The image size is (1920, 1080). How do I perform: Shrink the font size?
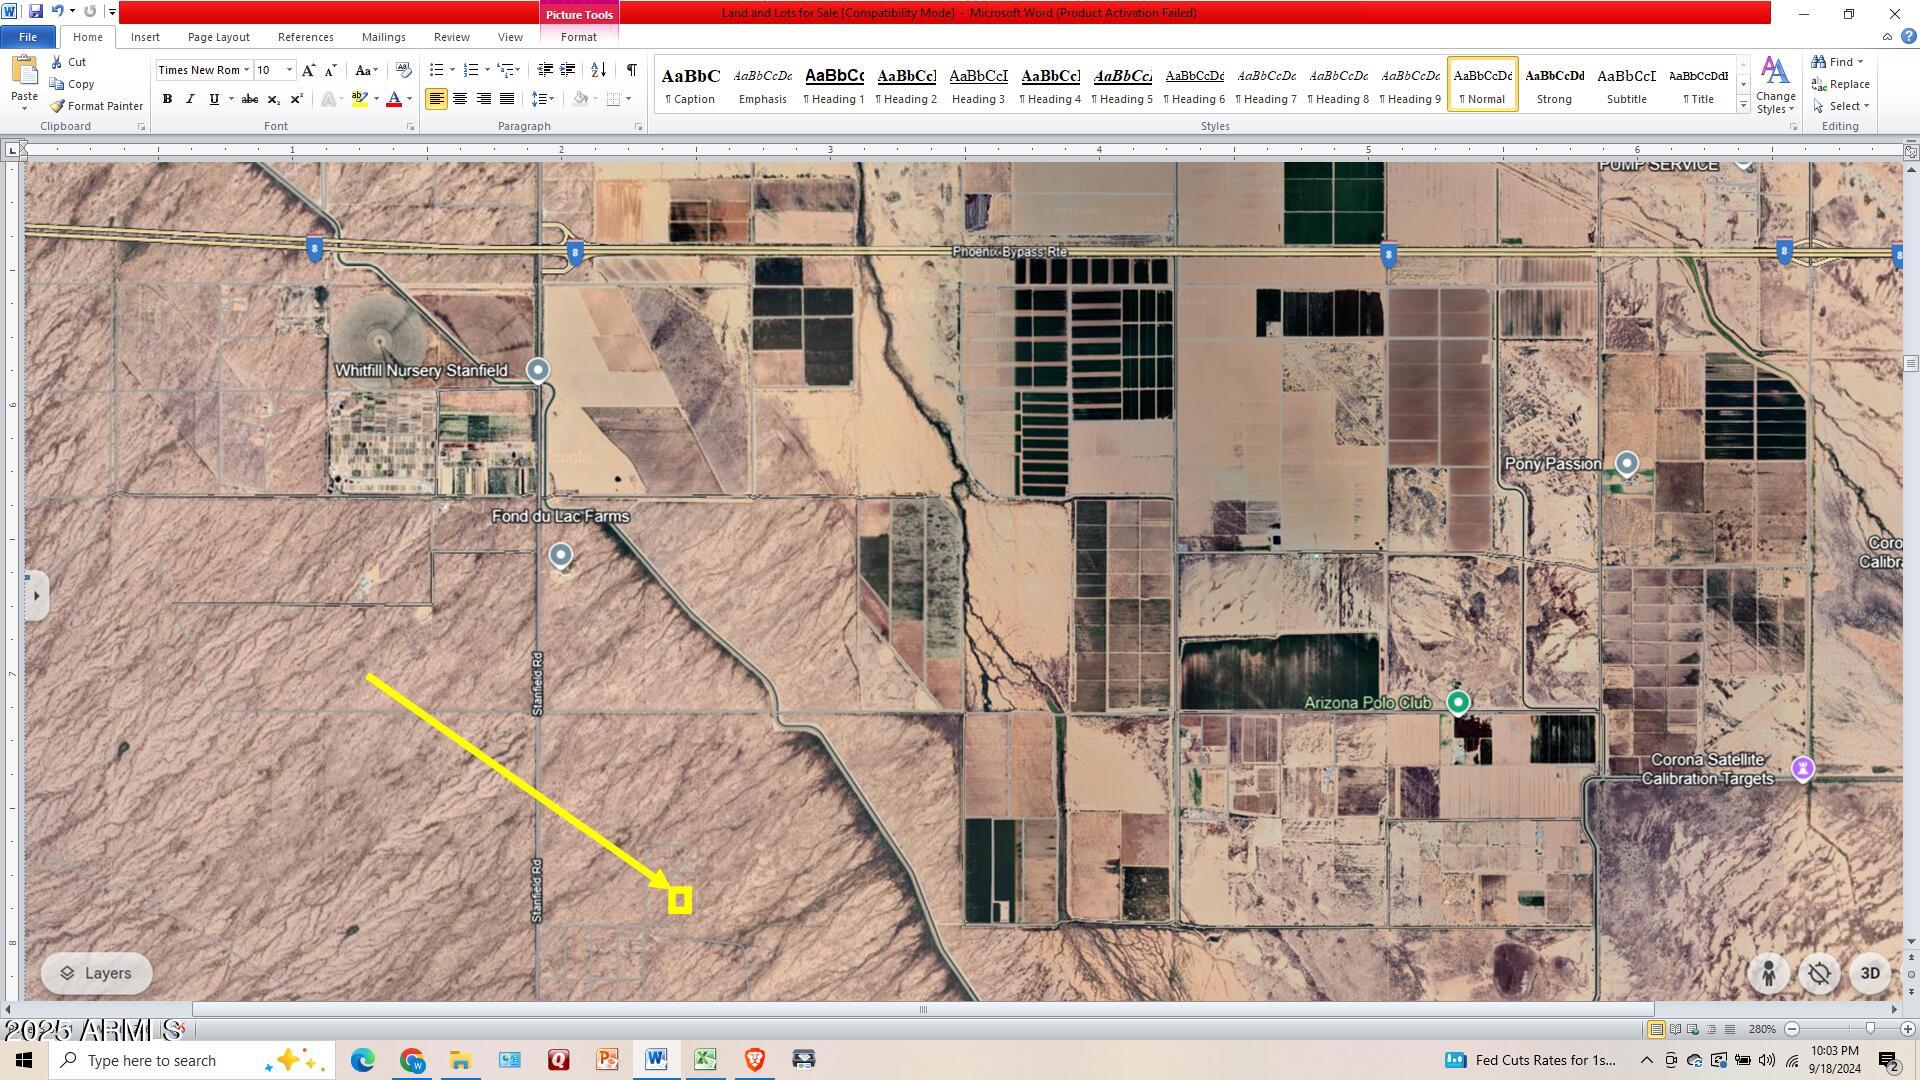(330, 70)
